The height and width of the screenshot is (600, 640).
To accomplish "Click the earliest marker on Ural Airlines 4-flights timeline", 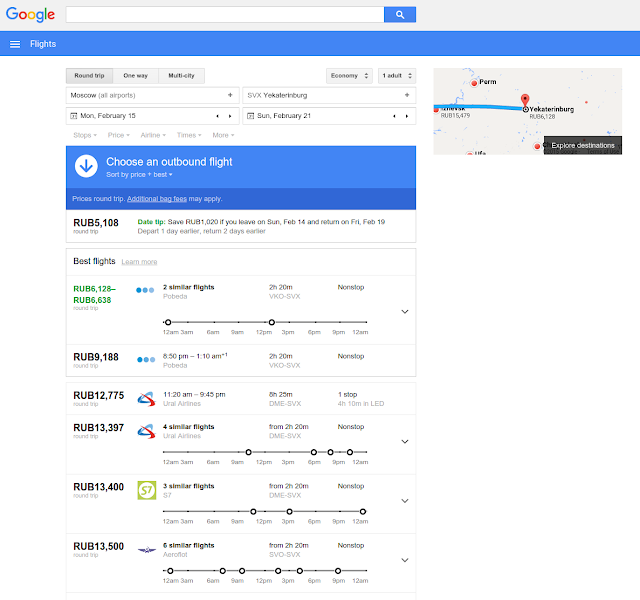I will click(x=248, y=452).
